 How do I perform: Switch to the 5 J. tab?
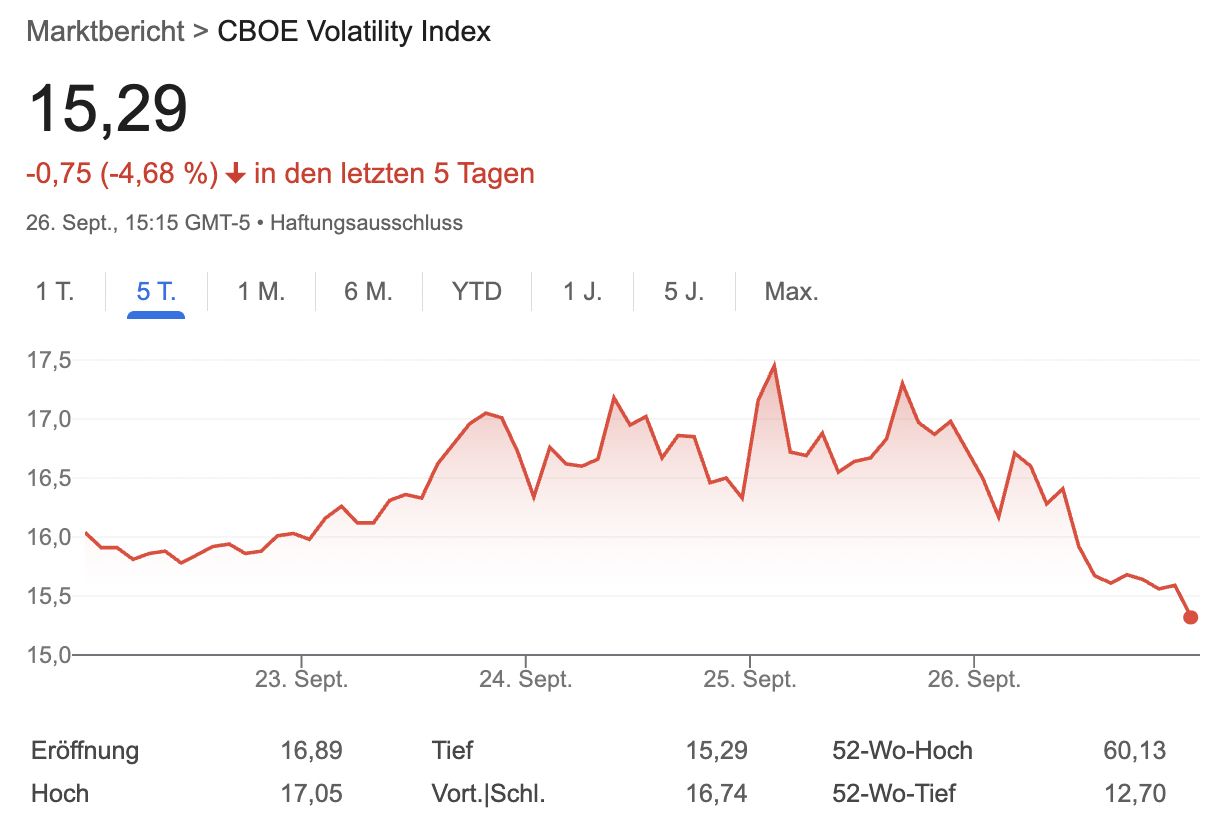tap(684, 292)
